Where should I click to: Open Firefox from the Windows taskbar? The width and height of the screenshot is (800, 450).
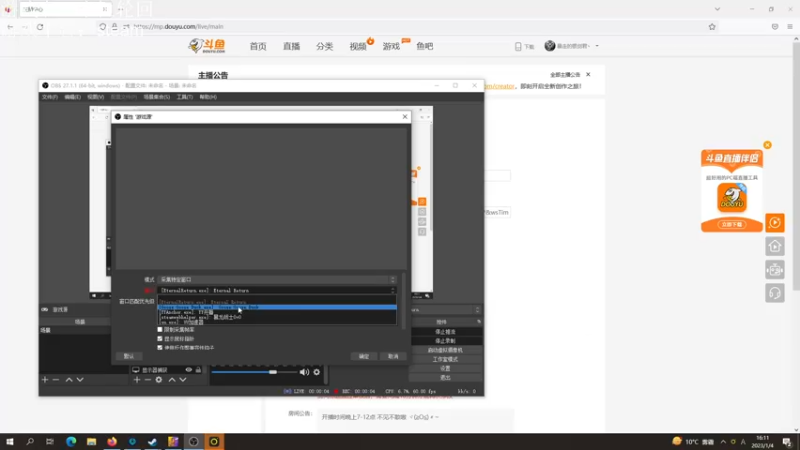point(112,441)
